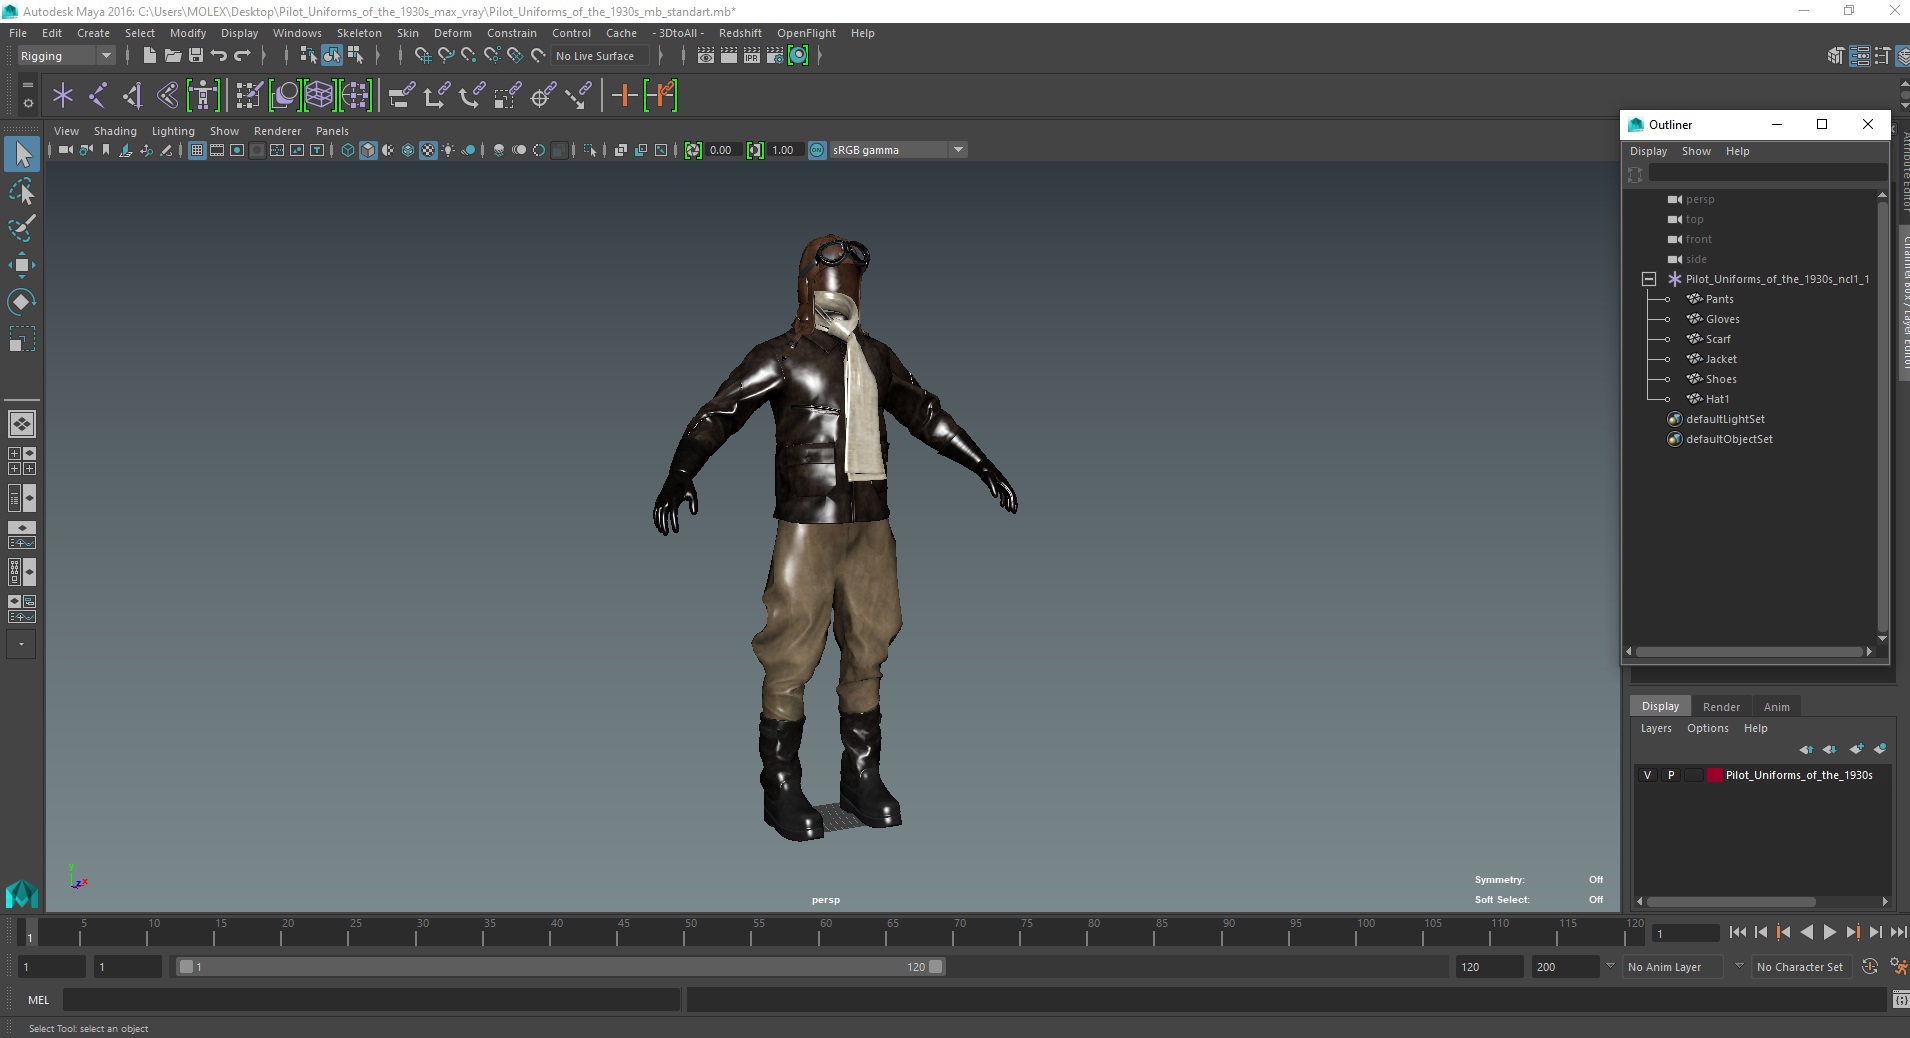This screenshot has height=1038, width=1910.
Task: Click the range slider bar handle at 120
Action: (935, 967)
